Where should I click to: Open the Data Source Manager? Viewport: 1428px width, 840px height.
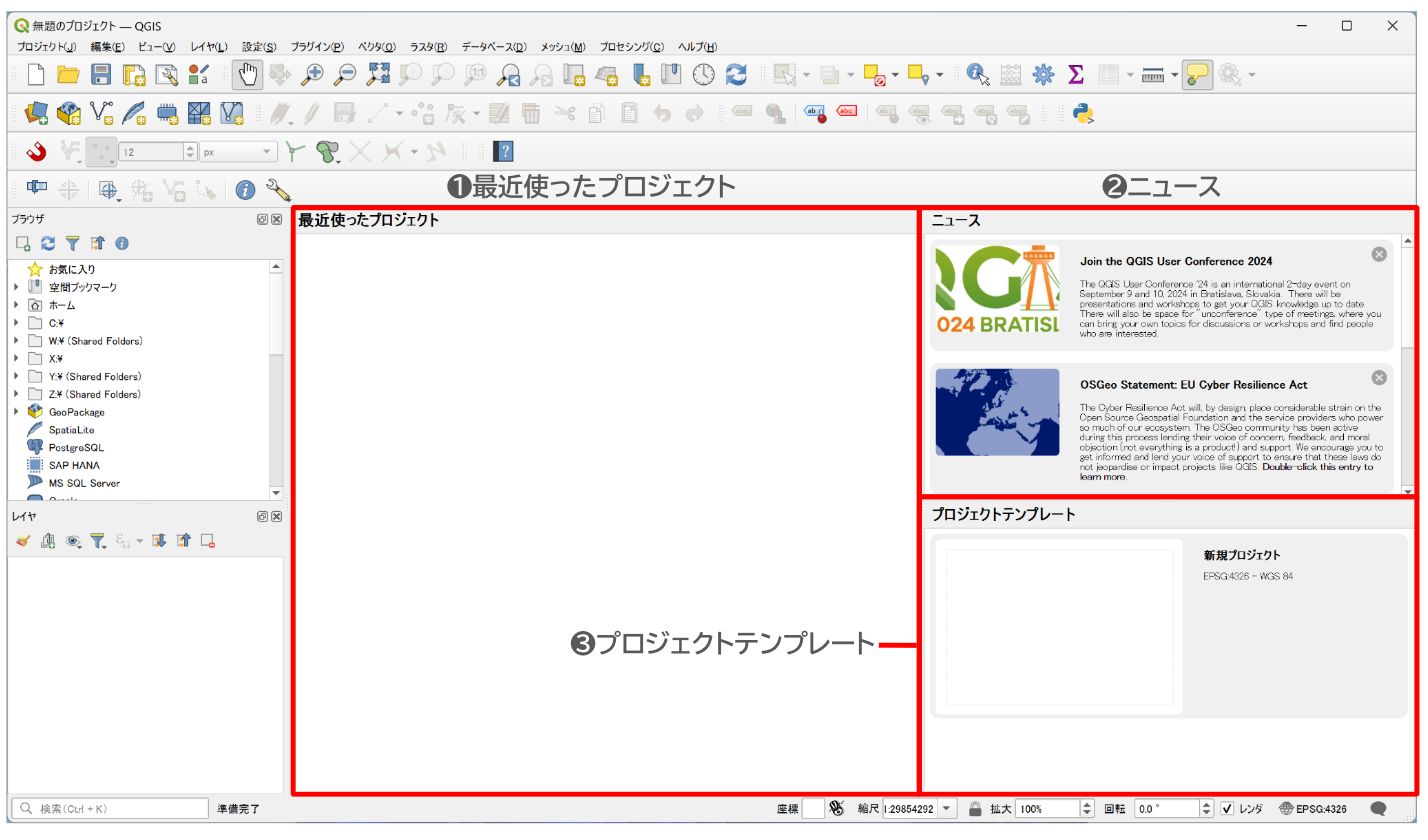pyautogui.click(x=36, y=113)
